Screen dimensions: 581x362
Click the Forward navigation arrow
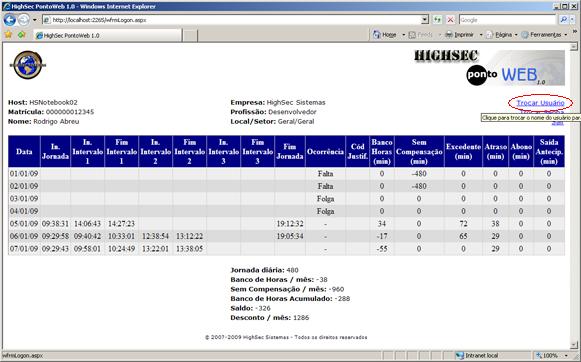(23, 20)
